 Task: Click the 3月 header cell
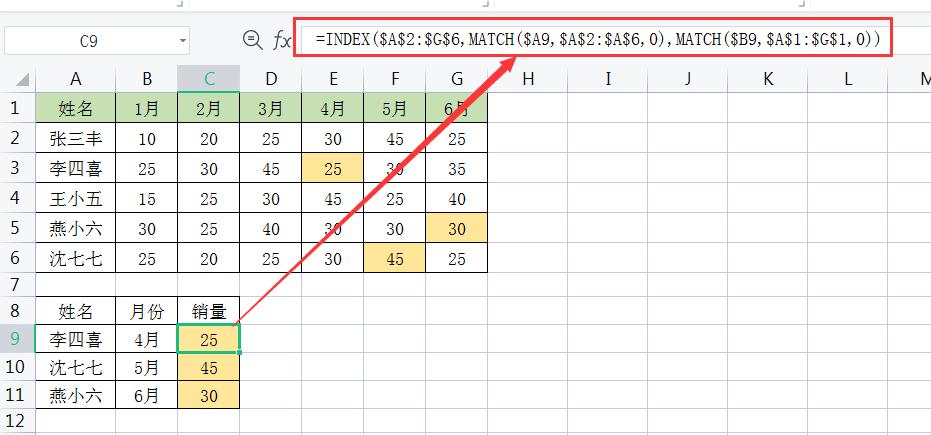(271, 108)
